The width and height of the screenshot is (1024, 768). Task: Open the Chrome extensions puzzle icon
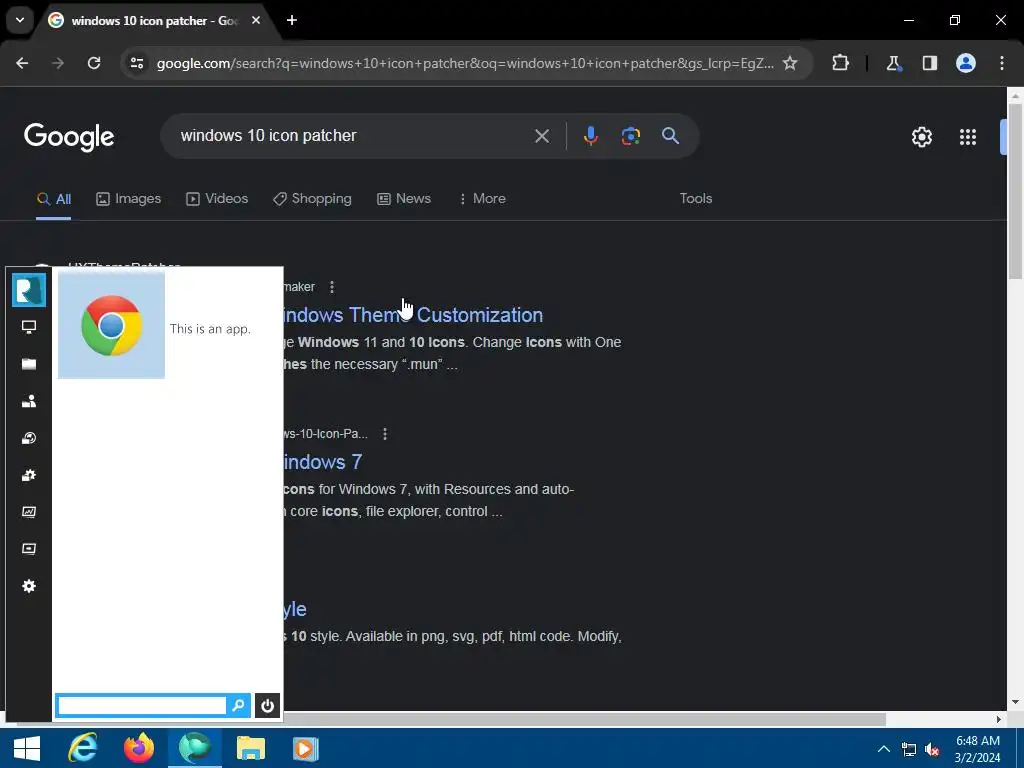pyautogui.click(x=840, y=63)
